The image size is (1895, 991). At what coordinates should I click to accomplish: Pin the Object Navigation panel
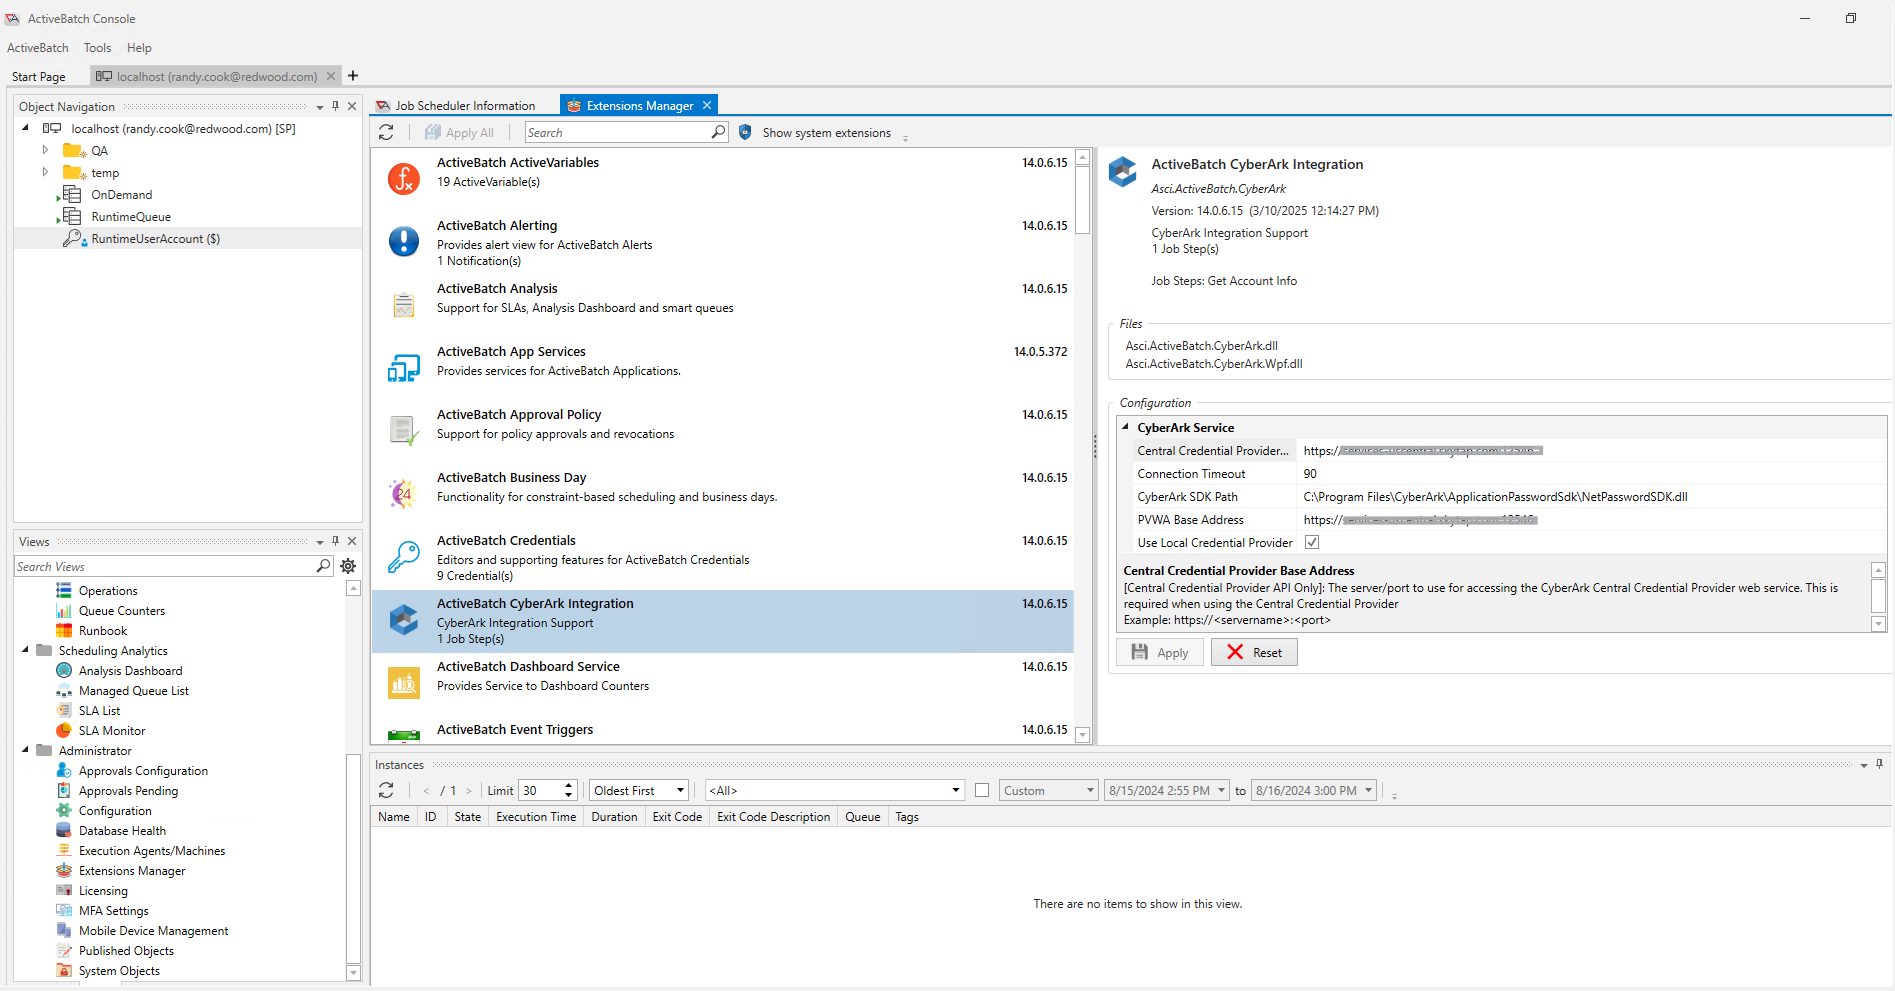click(335, 106)
